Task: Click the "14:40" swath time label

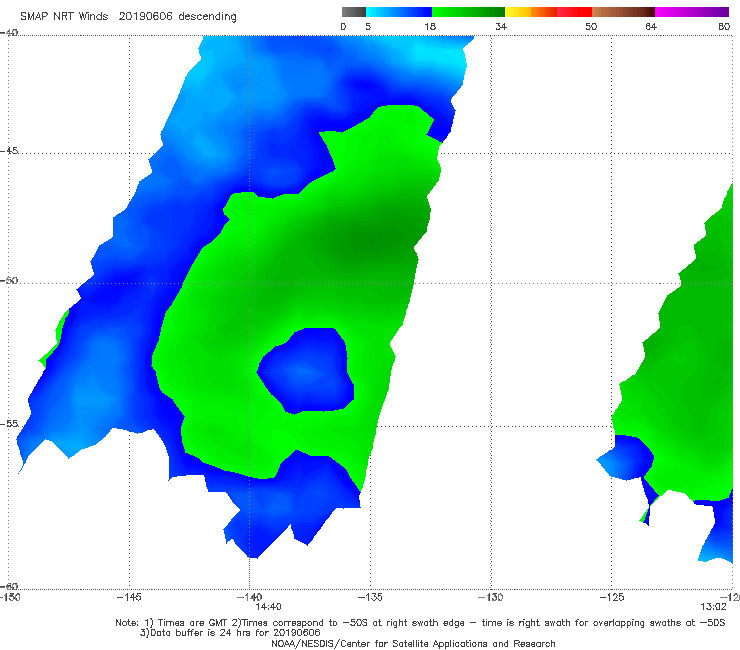Action: [x=269, y=607]
